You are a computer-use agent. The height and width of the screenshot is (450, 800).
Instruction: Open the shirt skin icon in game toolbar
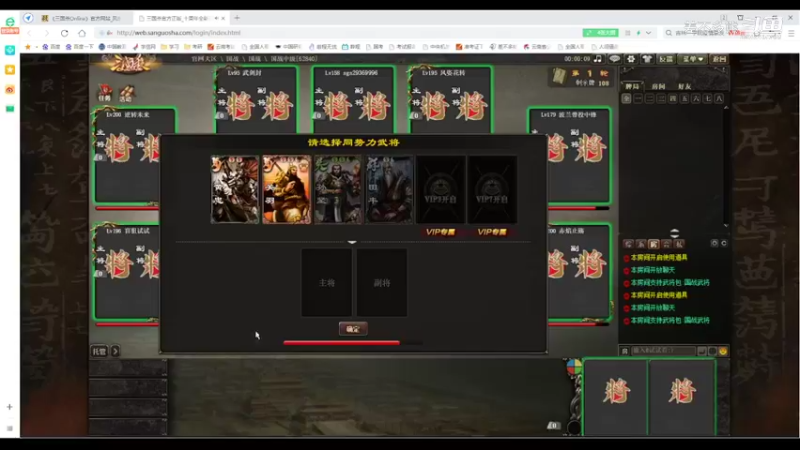click(x=647, y=59)
